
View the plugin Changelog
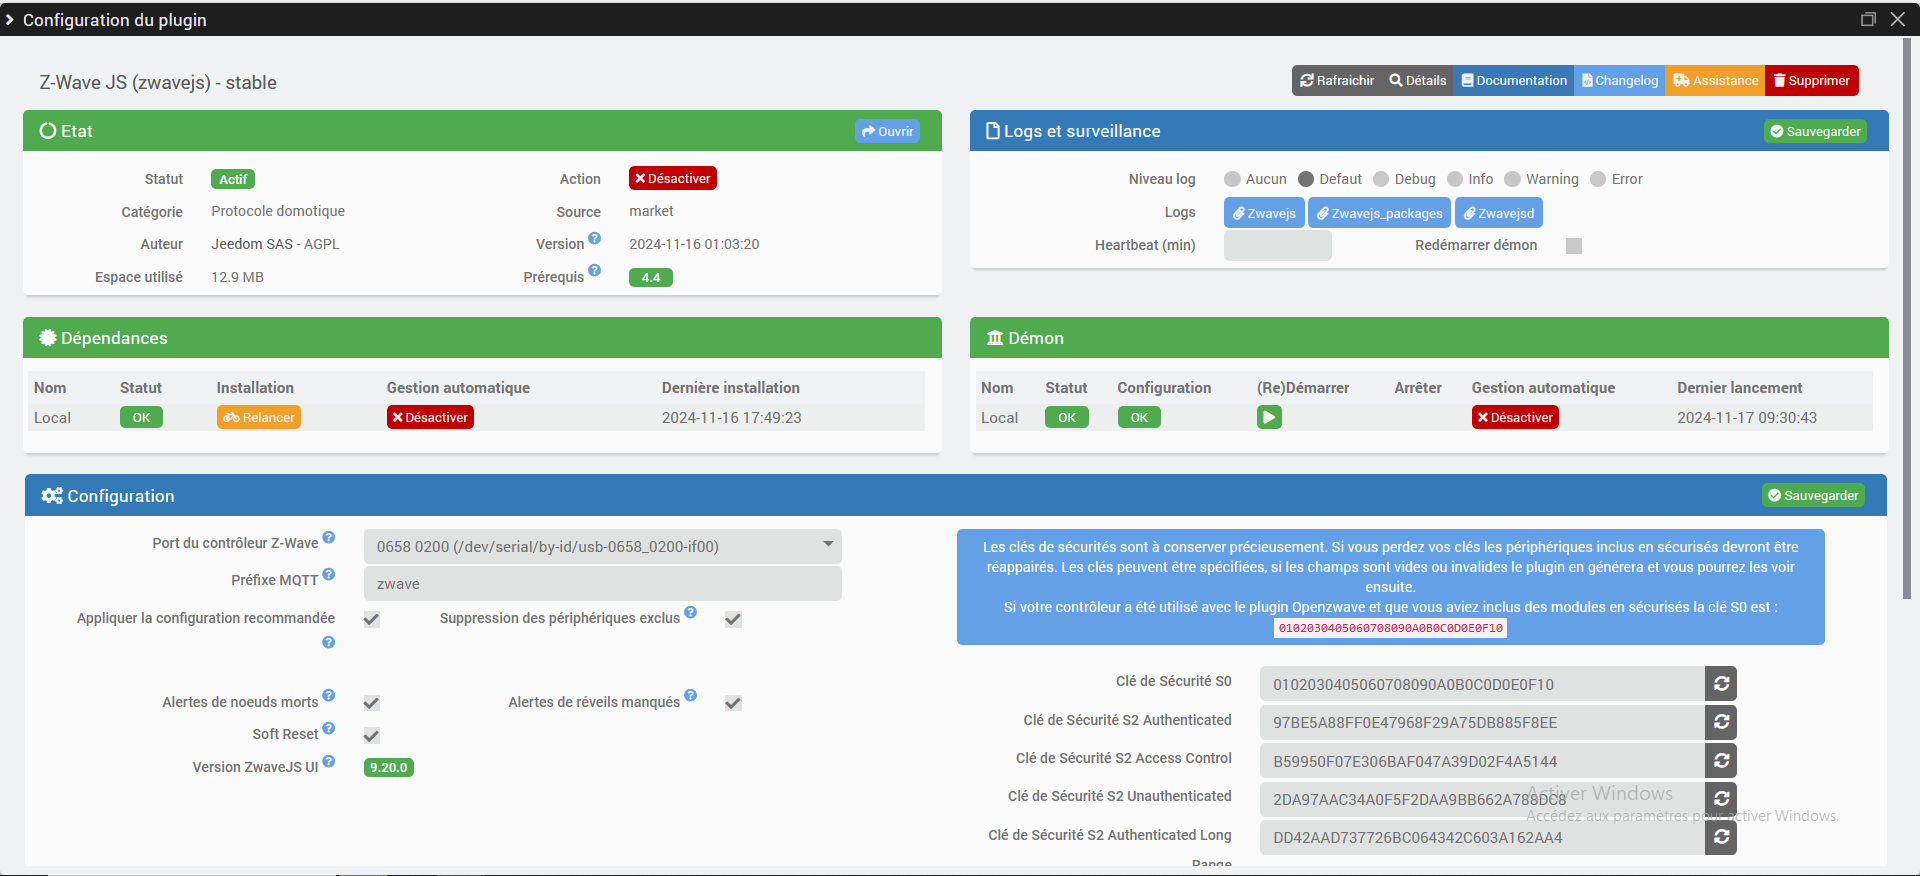pos(1620,81)
